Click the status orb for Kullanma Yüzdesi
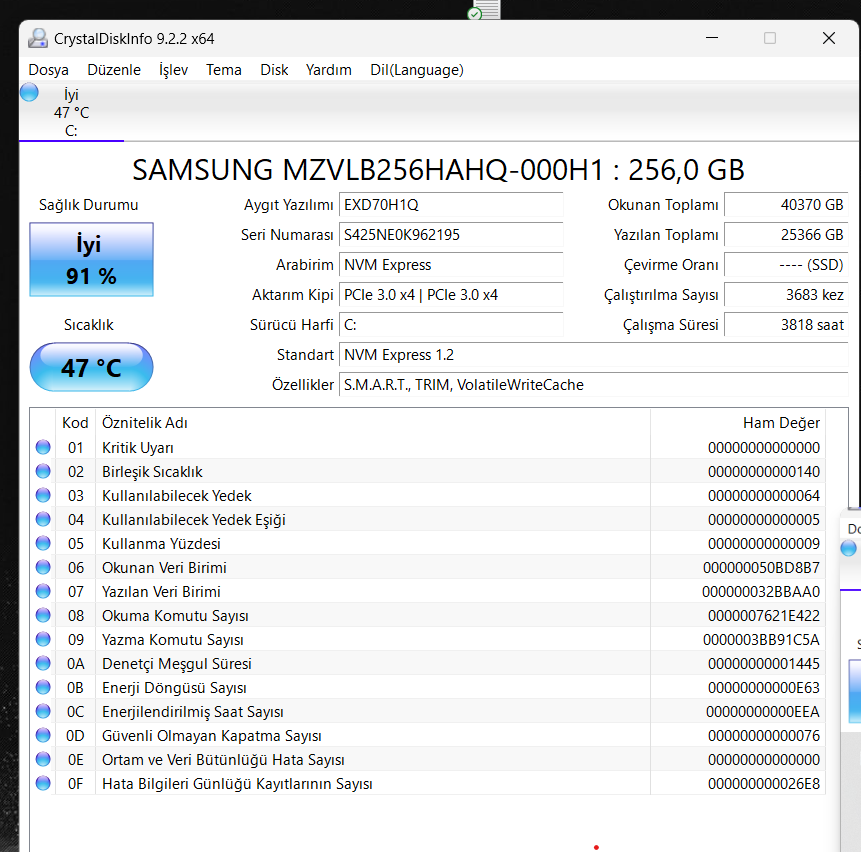 click(43, 543)
